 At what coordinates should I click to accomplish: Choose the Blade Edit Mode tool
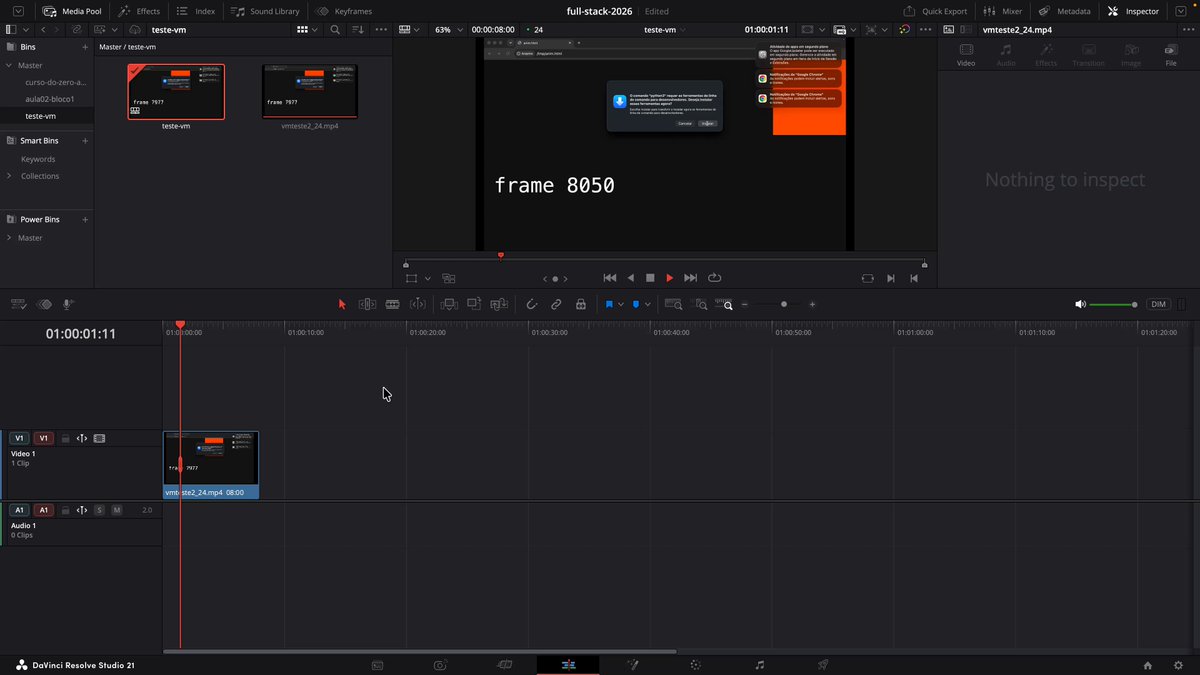[393, 304]
